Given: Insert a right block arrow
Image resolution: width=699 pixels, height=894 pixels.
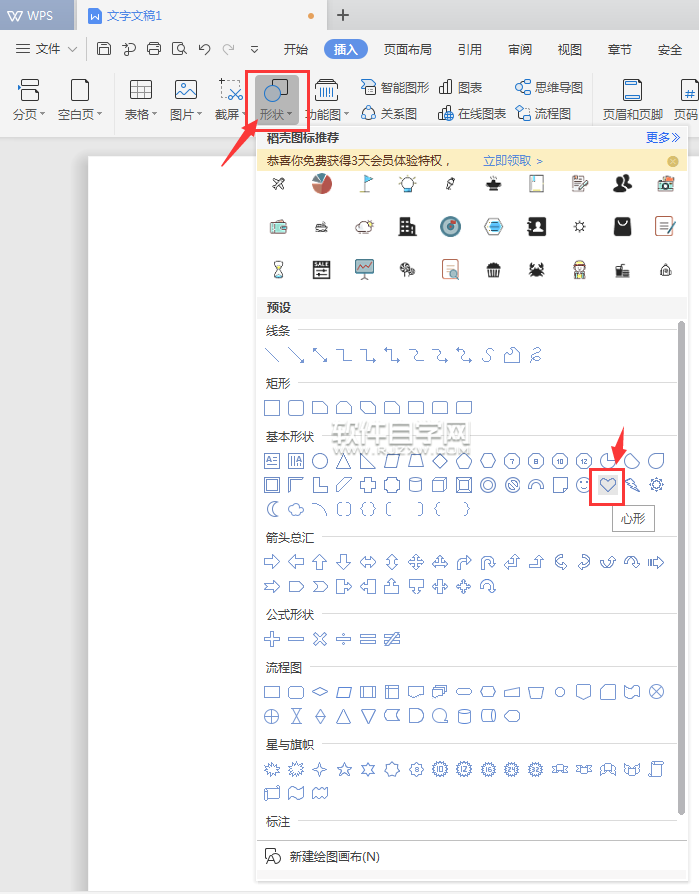Looking at the screenshot, I should [272, 562].
